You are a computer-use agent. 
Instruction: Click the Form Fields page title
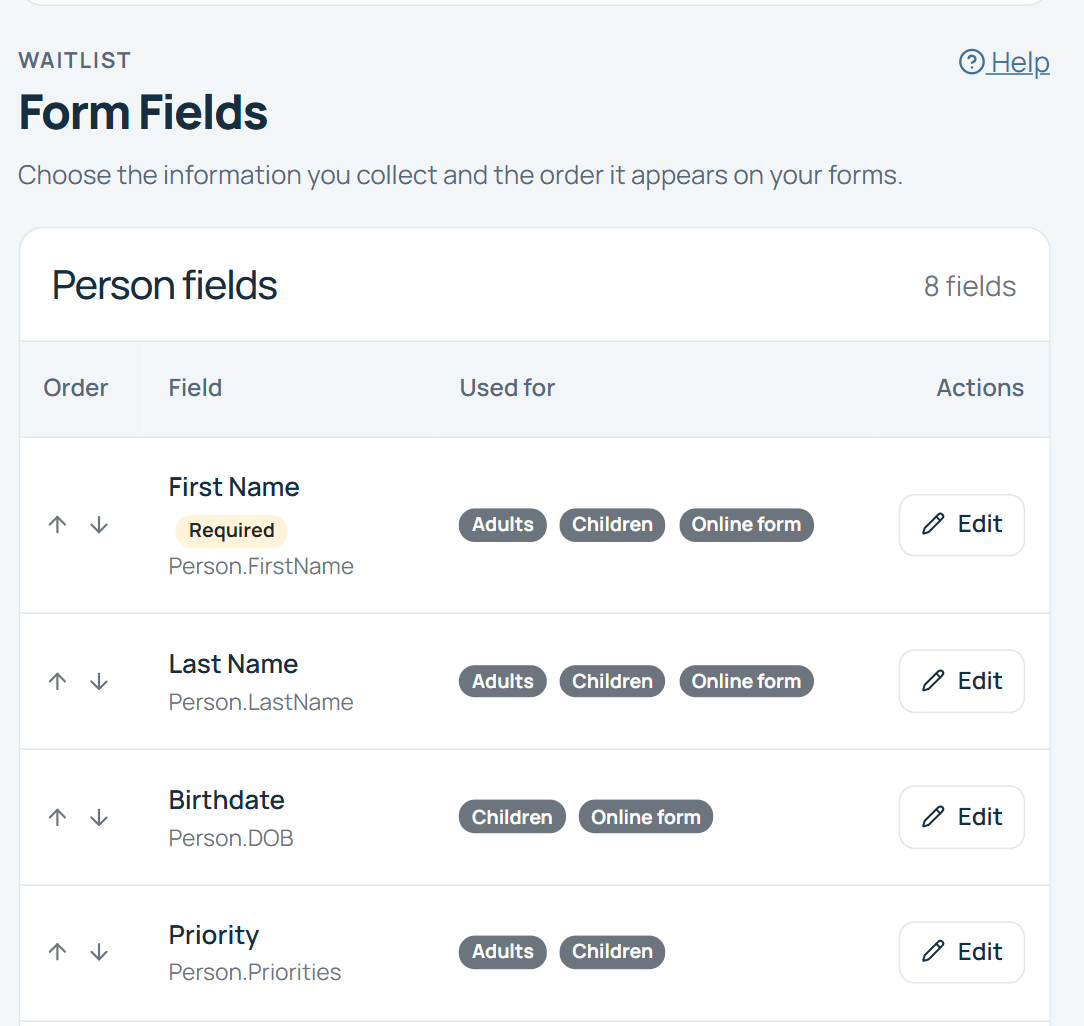click(x=143, y=113)
